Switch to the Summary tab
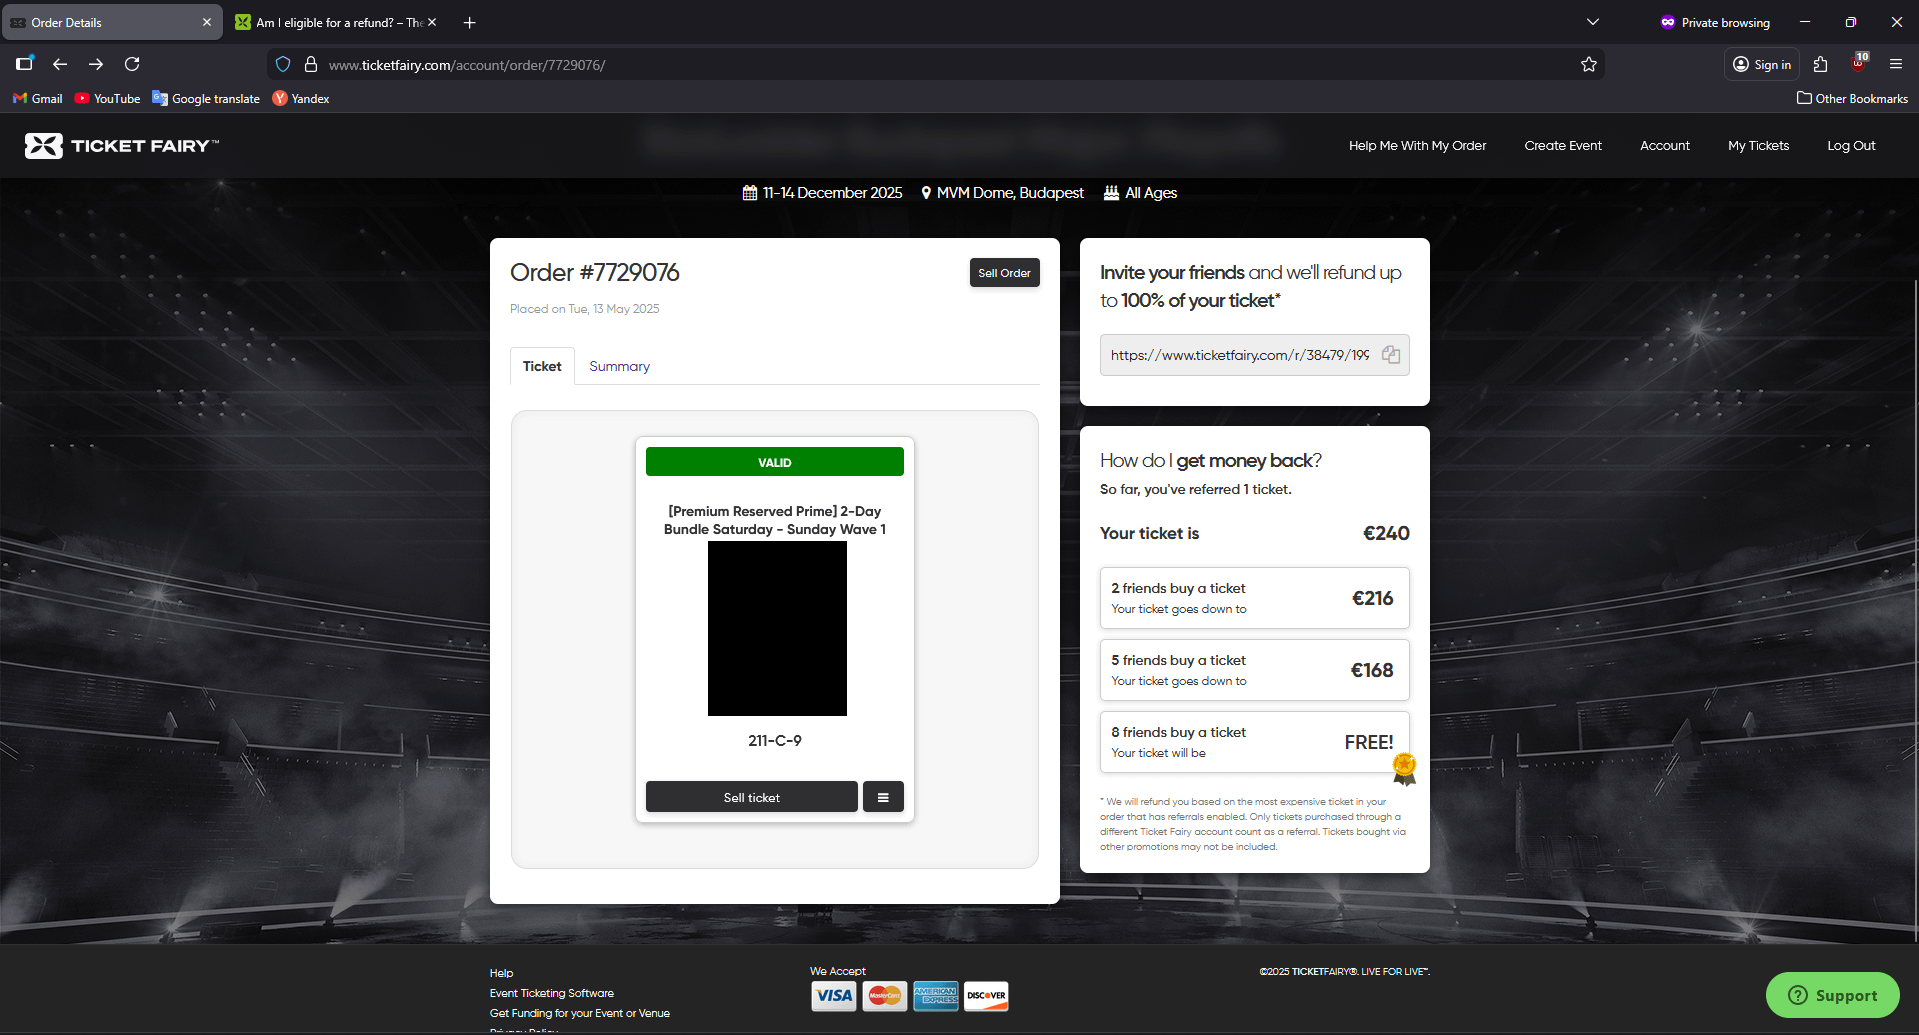 click(x=619, y=366)
